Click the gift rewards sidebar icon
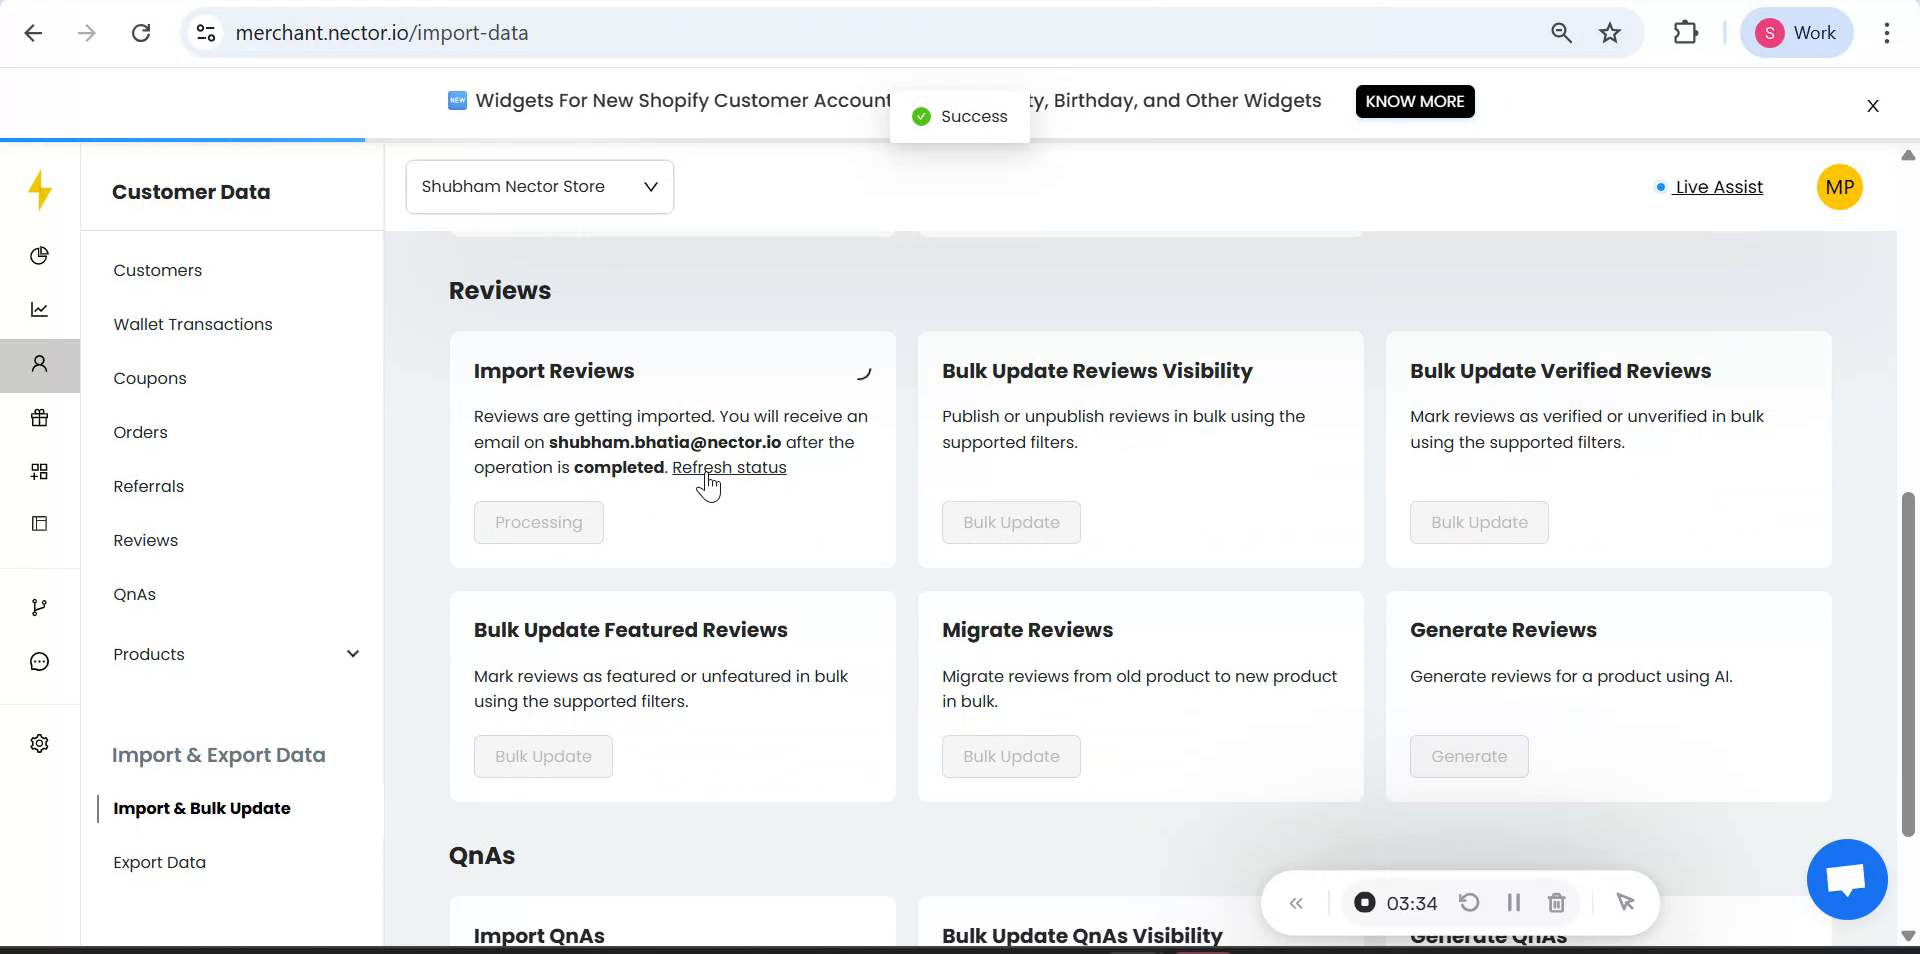The height and width of the screenshot is (954, 1920). tap(40, 418)
